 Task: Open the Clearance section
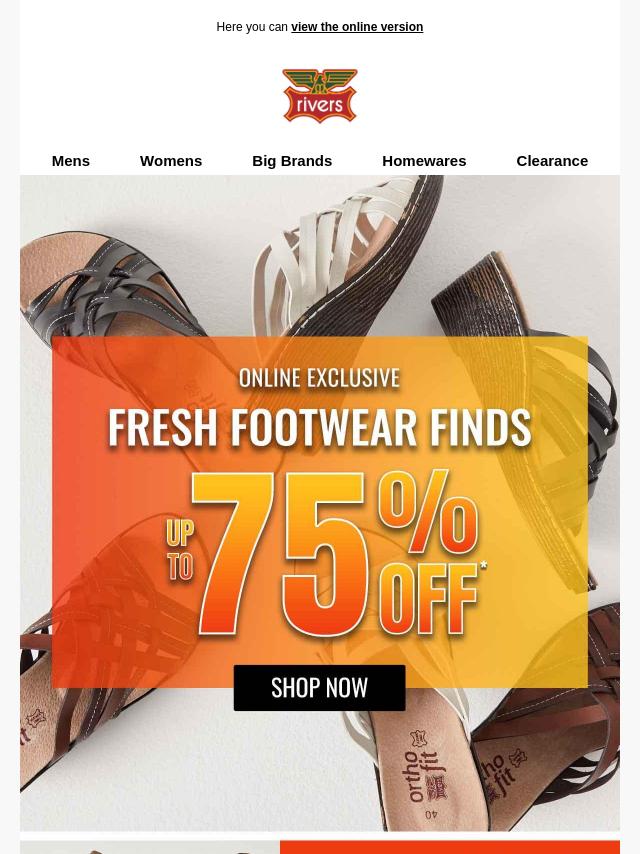(x=552, y=161)
